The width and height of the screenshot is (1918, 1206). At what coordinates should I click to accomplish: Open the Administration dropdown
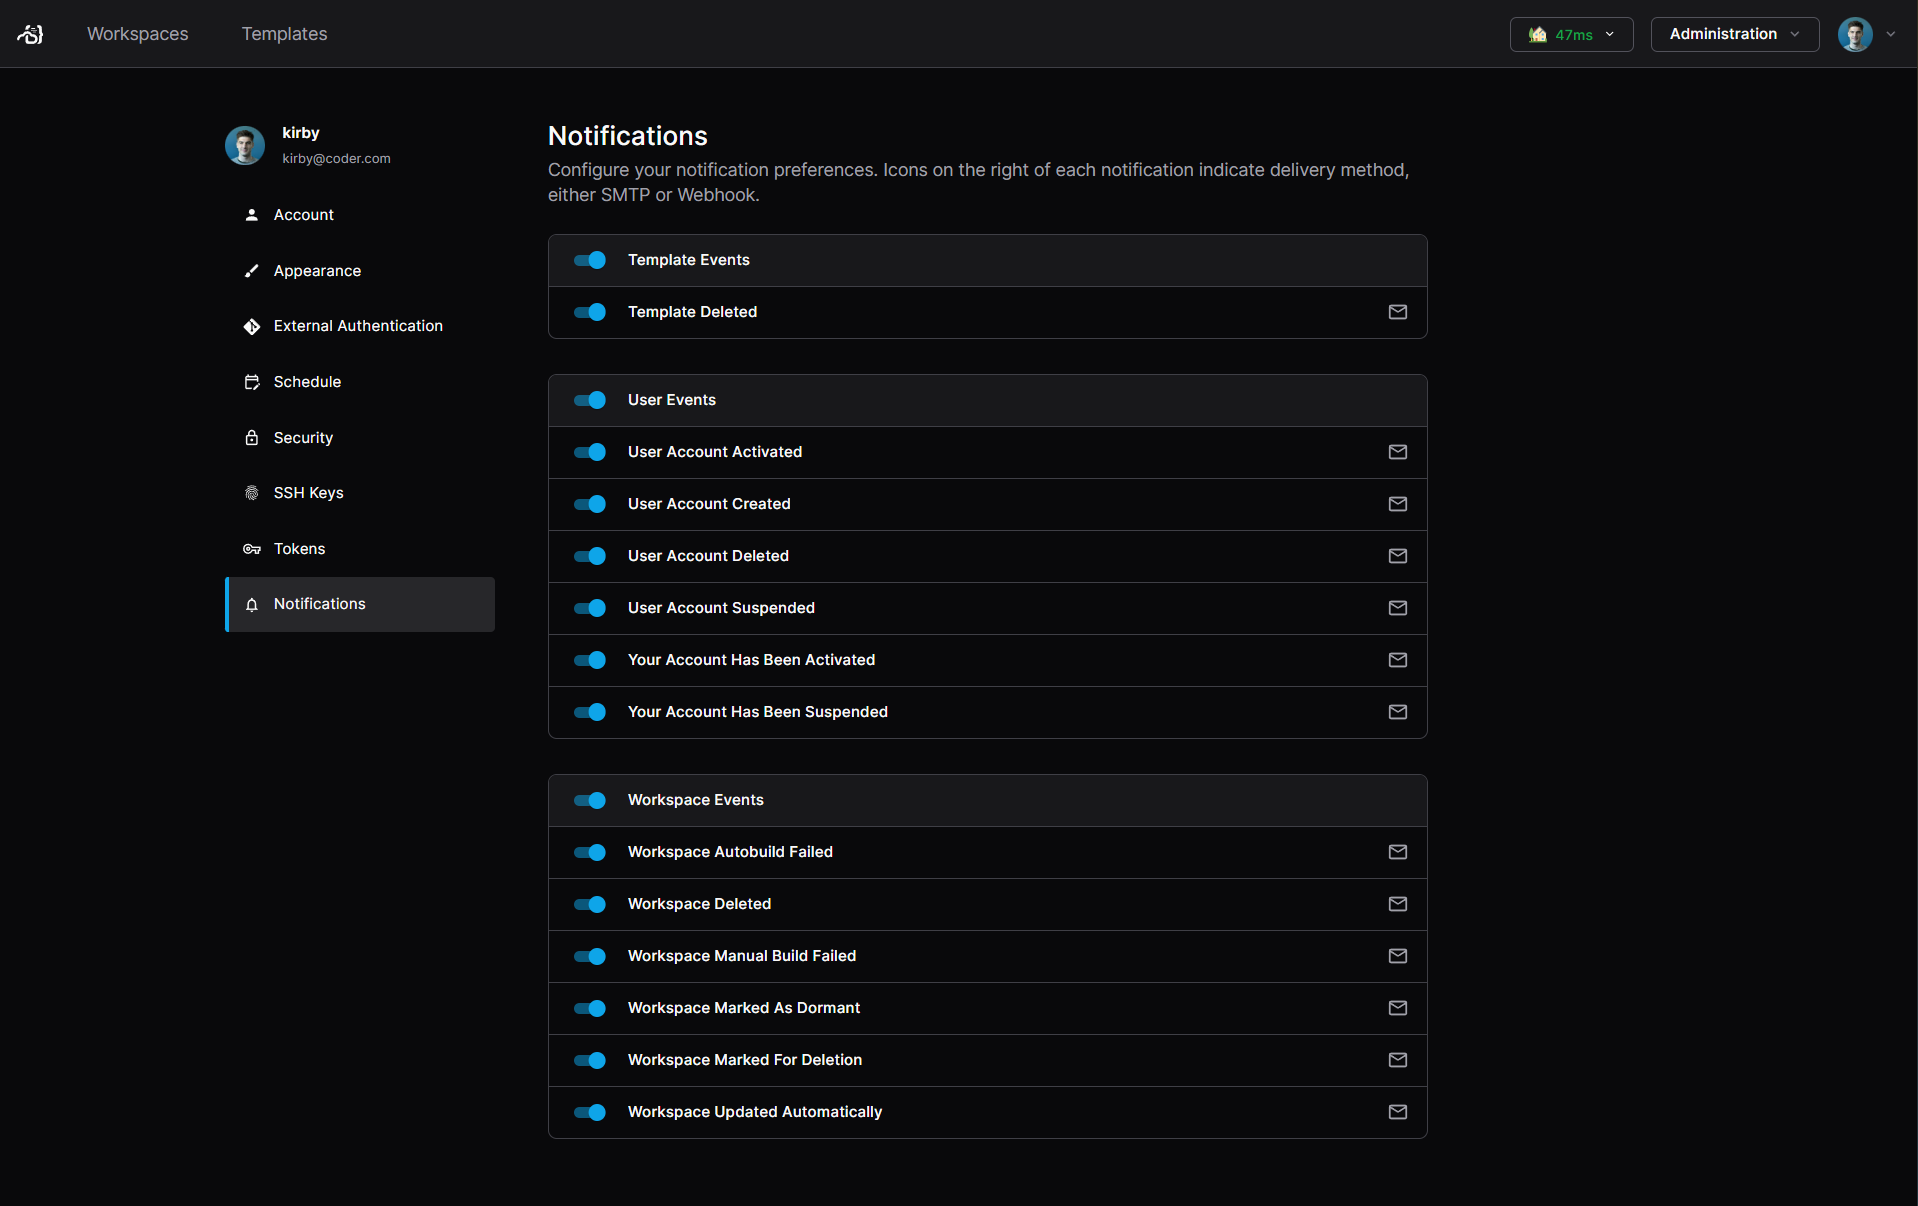tap(1733, 34)
